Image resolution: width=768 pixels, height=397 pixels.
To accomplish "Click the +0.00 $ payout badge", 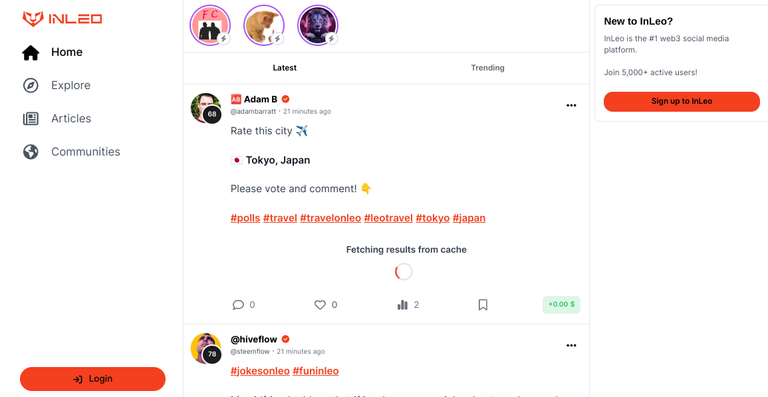I will coord(561,304).
